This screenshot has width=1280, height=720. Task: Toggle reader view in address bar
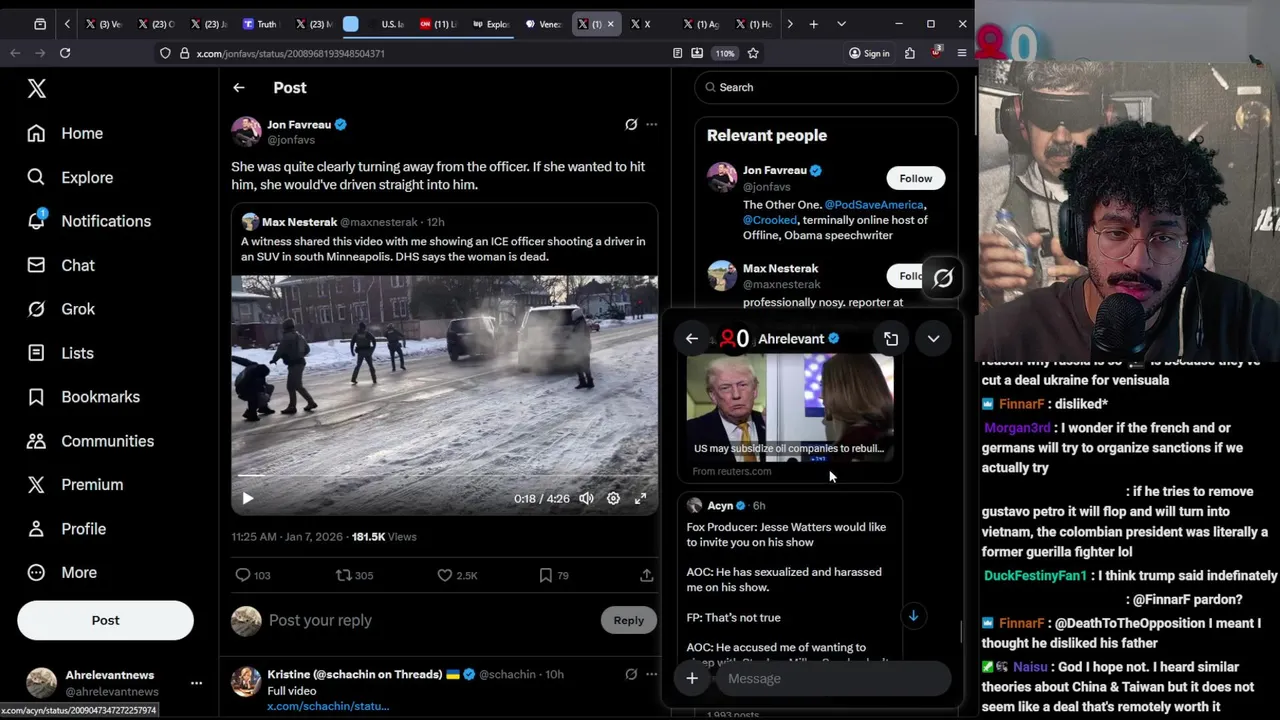pyautogui.click(x=678, y=53)
